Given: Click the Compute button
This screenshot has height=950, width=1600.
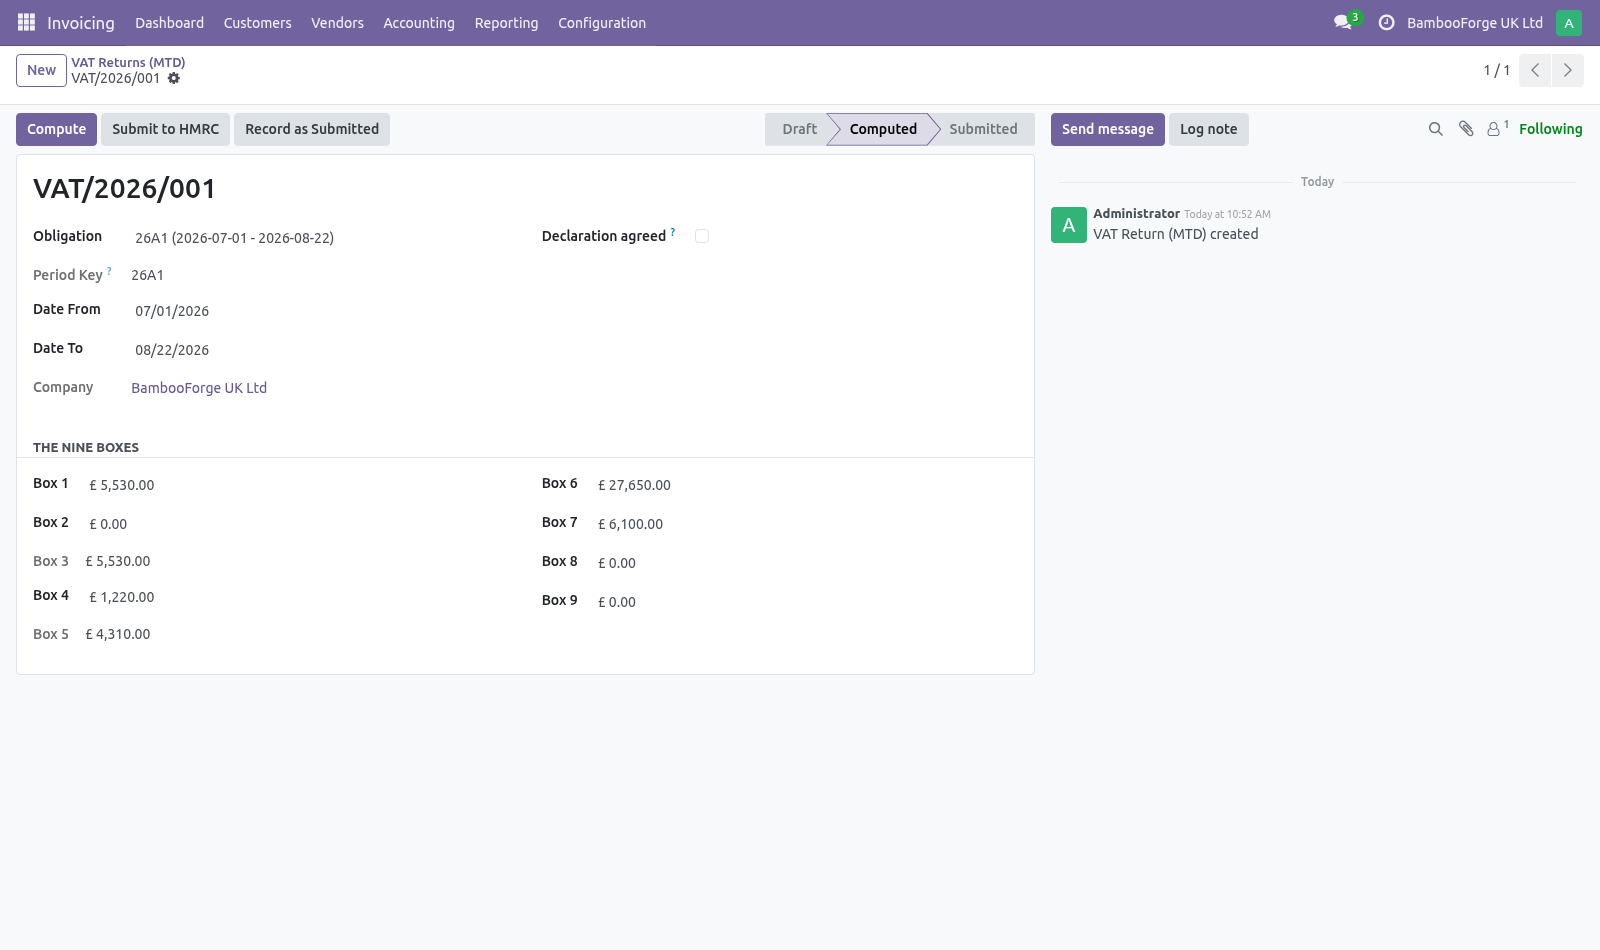Looking at the screenshot, I should (x=56, y=129).
